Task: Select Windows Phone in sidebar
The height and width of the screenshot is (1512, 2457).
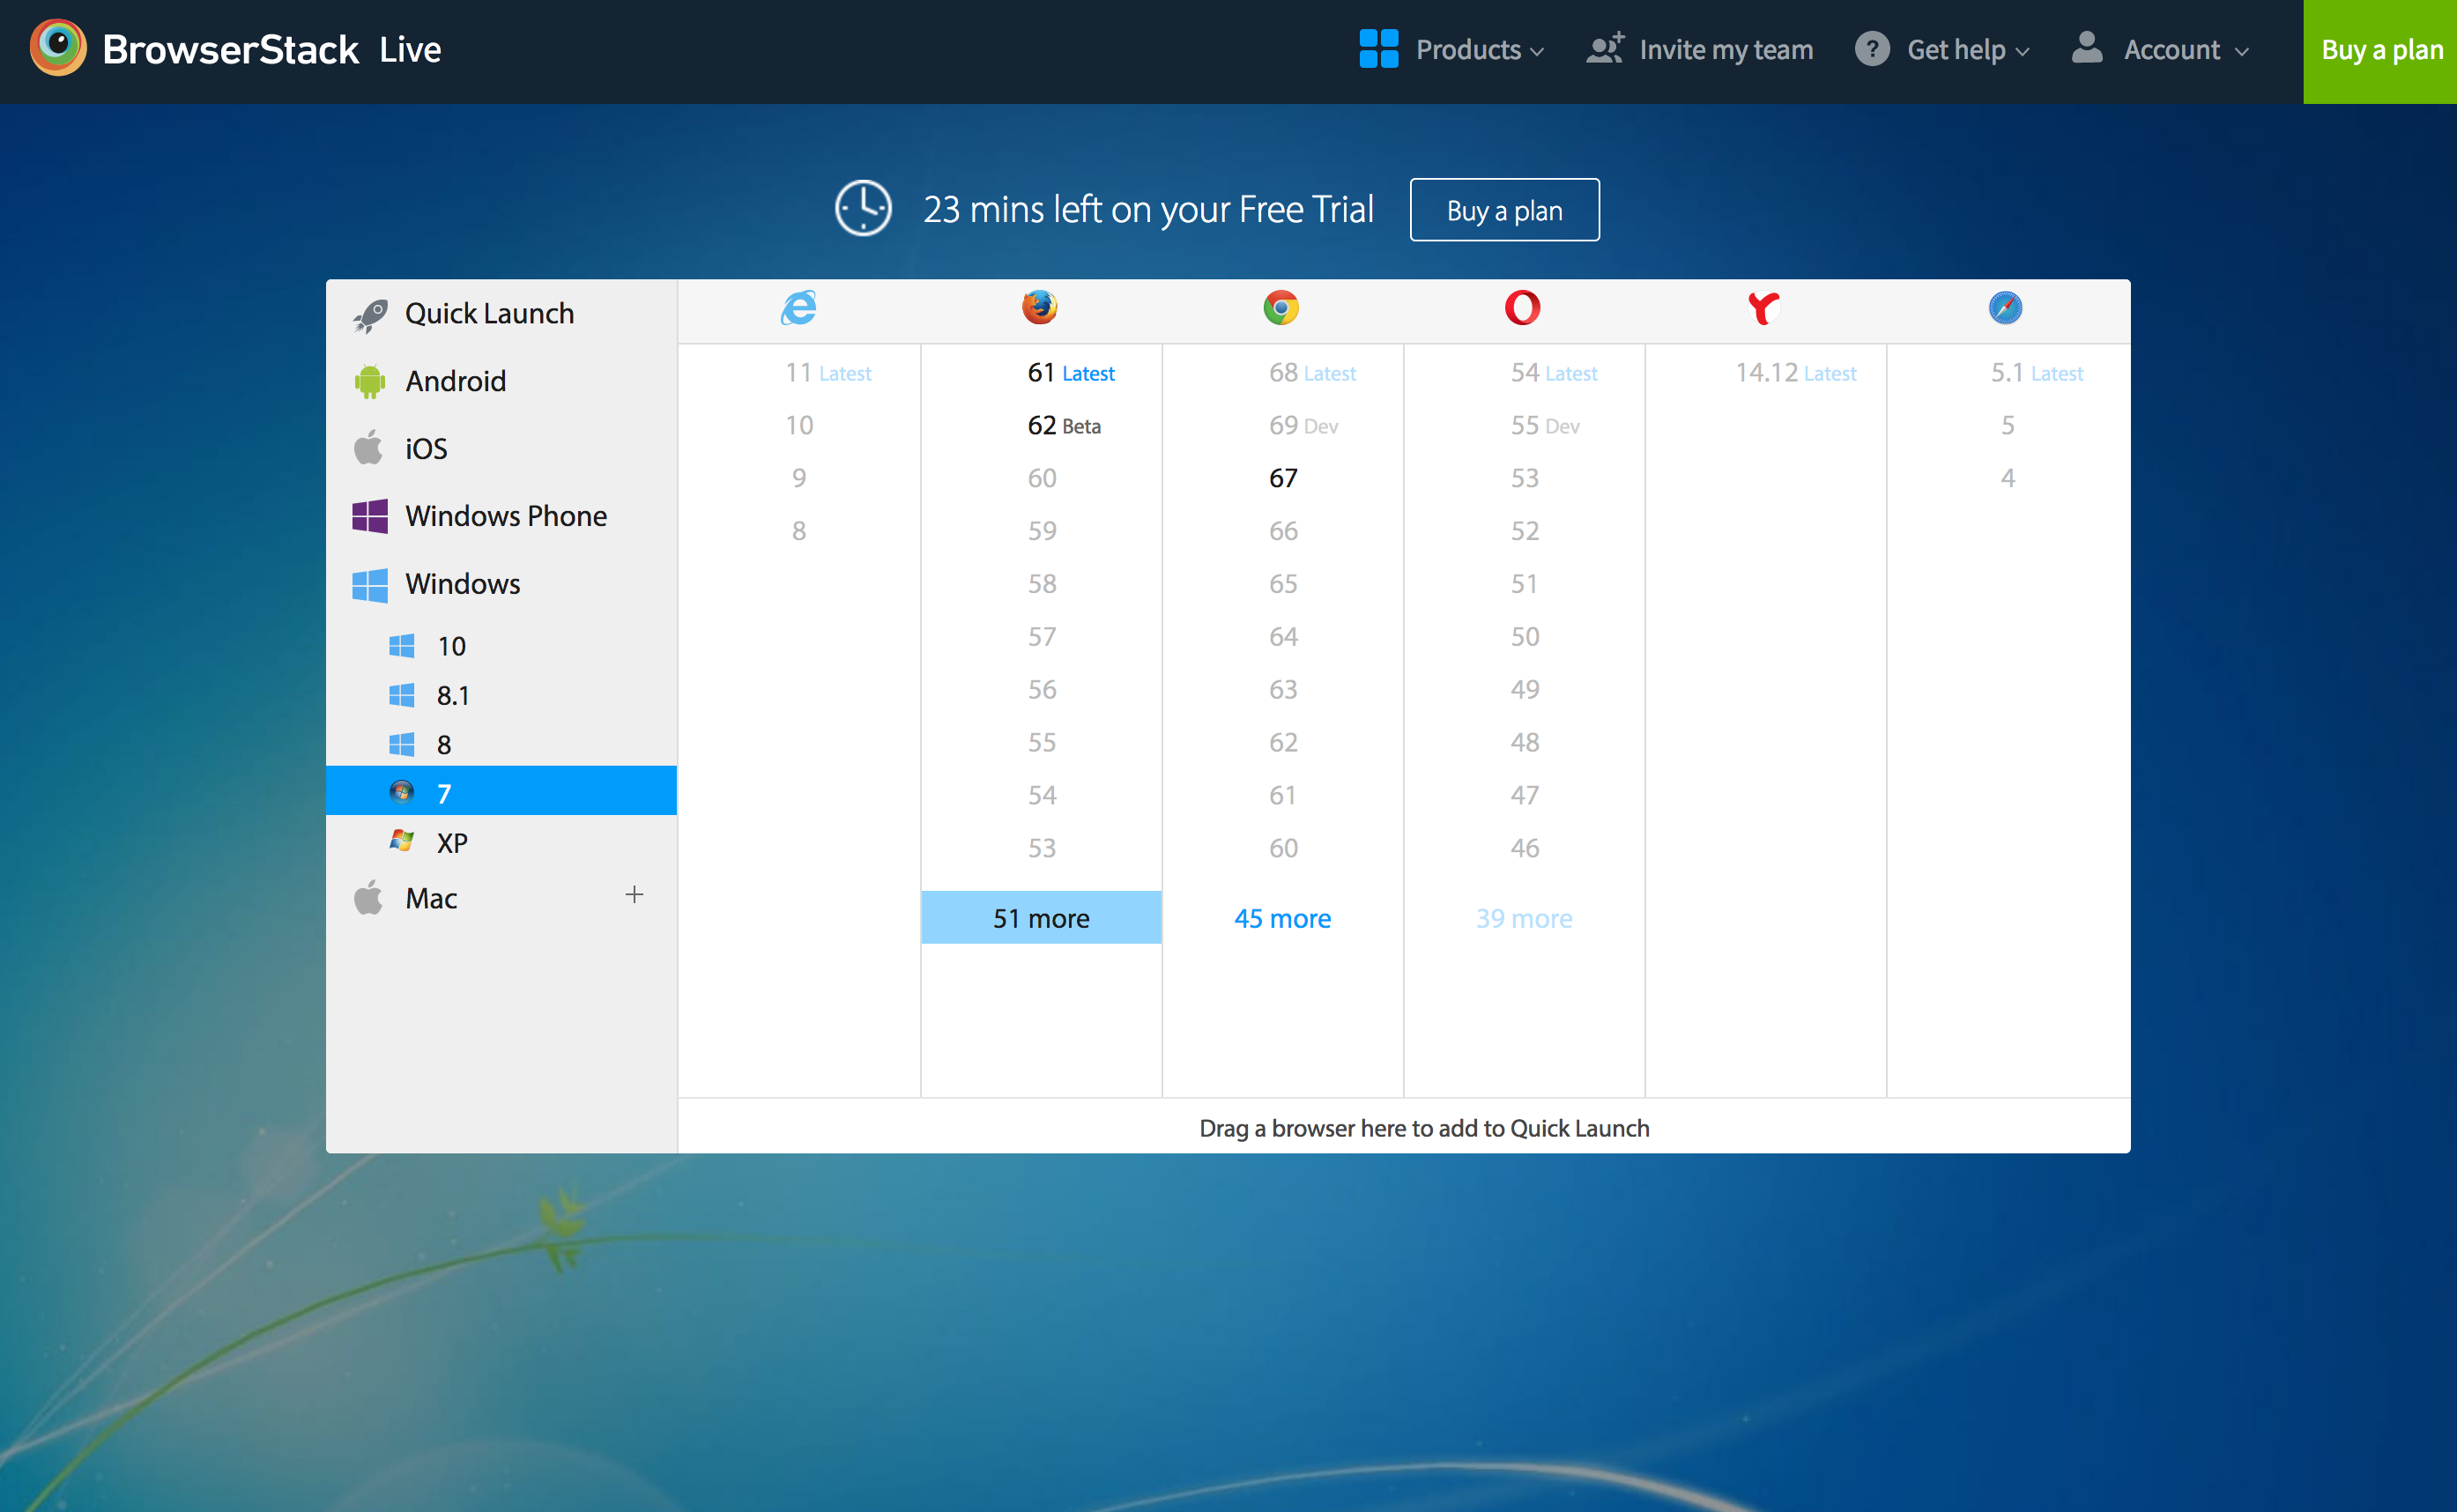Action: click(501, 516)
